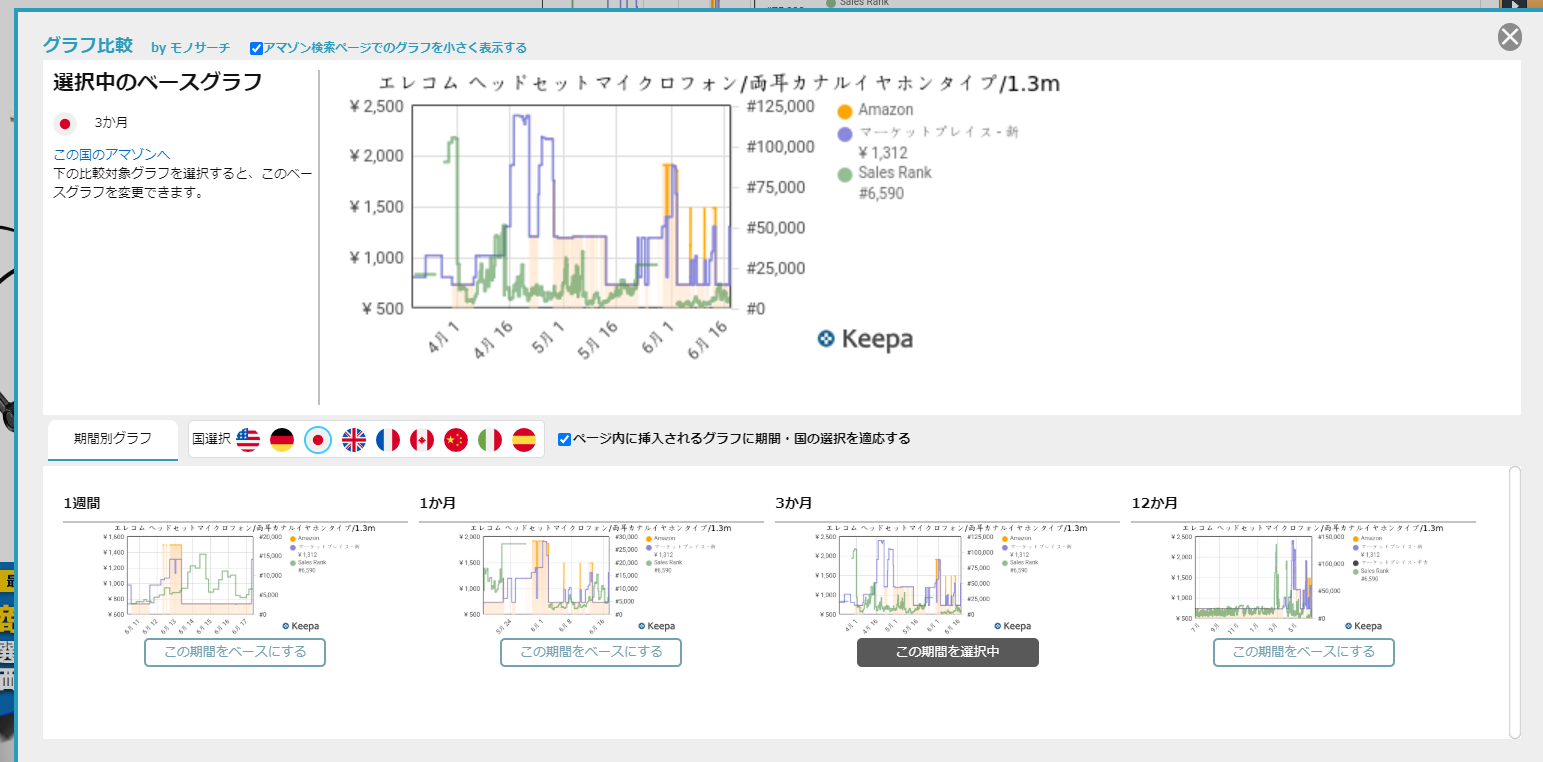
Task: Click the purple マーケットプレイス legend dot in base graph
Action: coord(845,133)
